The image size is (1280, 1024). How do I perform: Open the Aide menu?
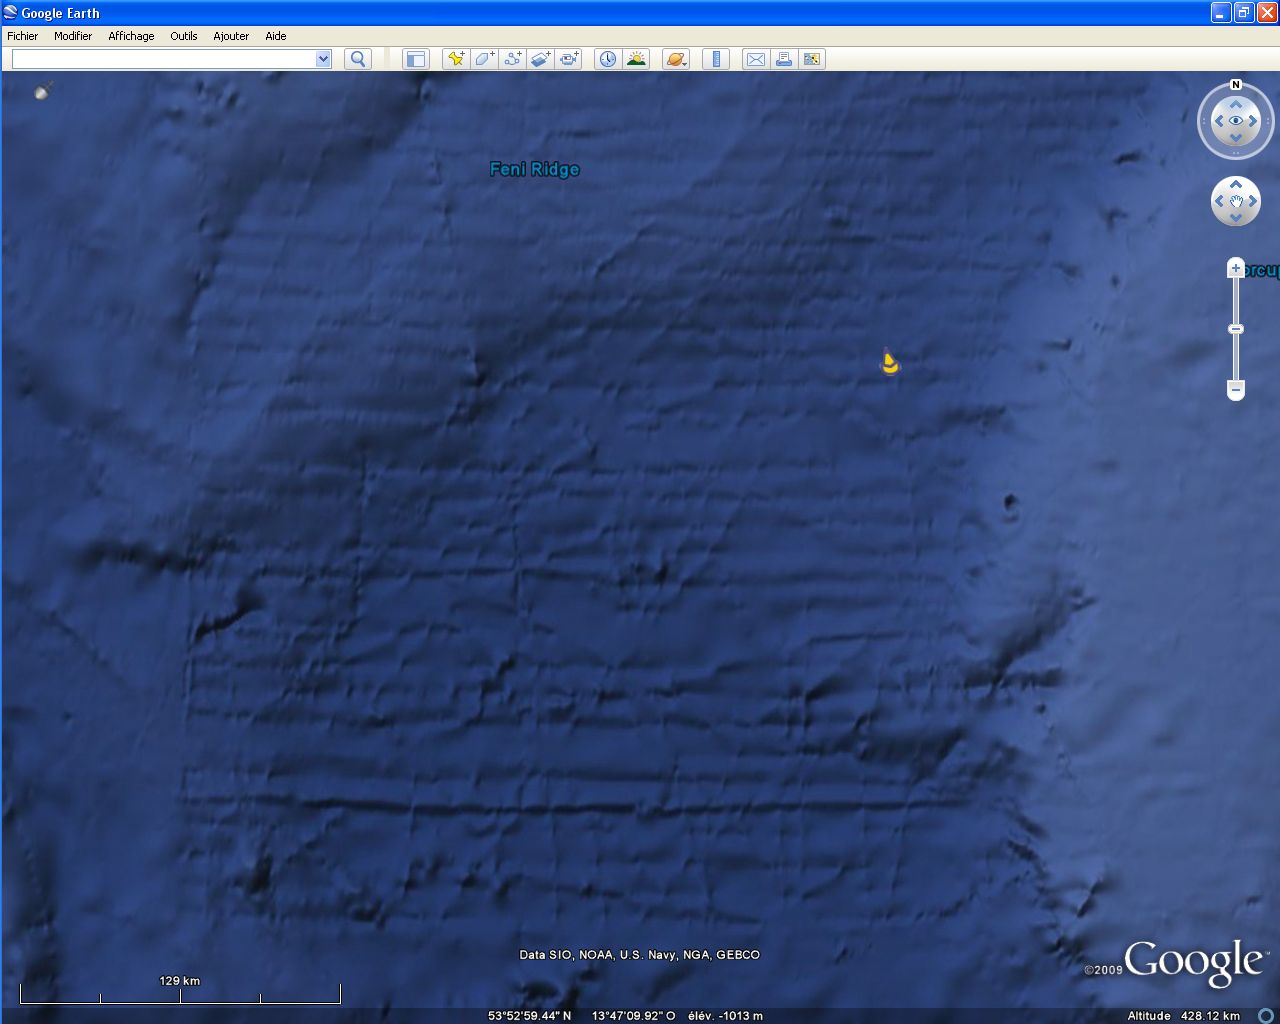(x=276, y=36)
